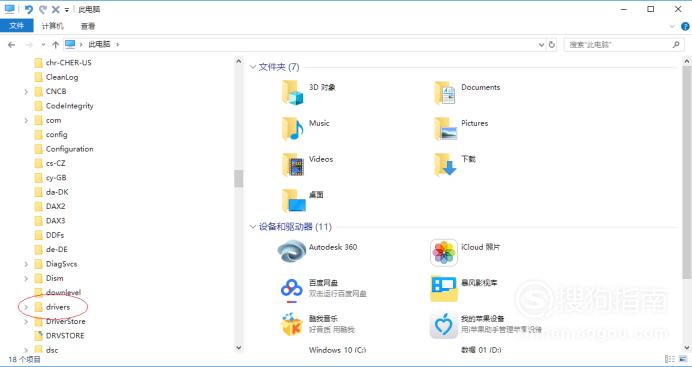The image size is (692, 367).
Task: Open the 3D 对象 folder icon
Action: click(293, 92)
